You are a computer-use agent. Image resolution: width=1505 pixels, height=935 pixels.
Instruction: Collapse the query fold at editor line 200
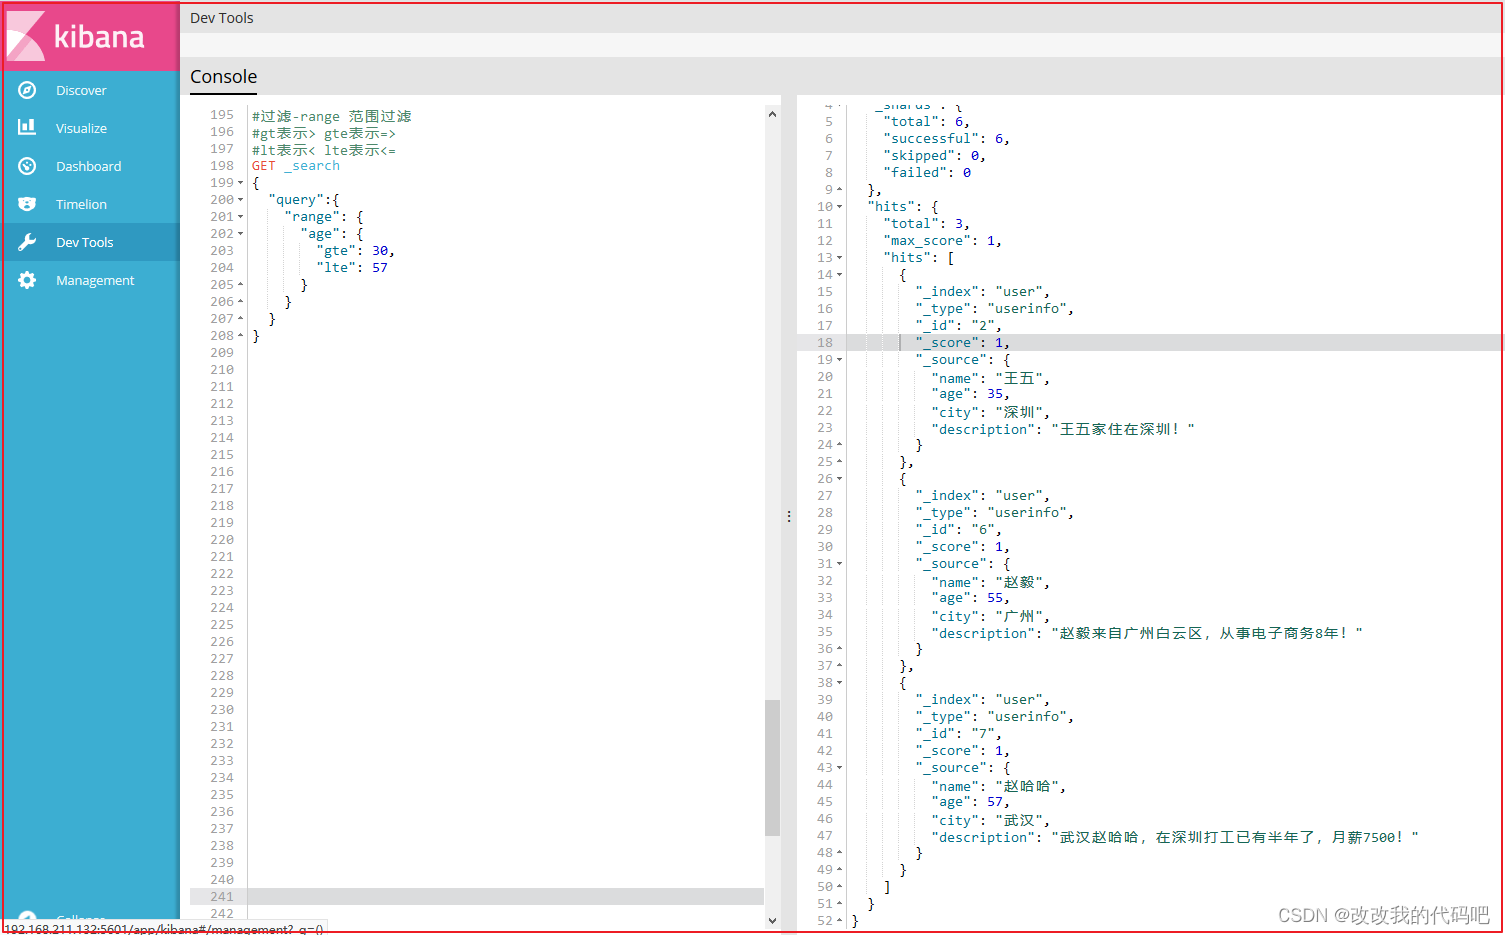(x=241, y=200)
